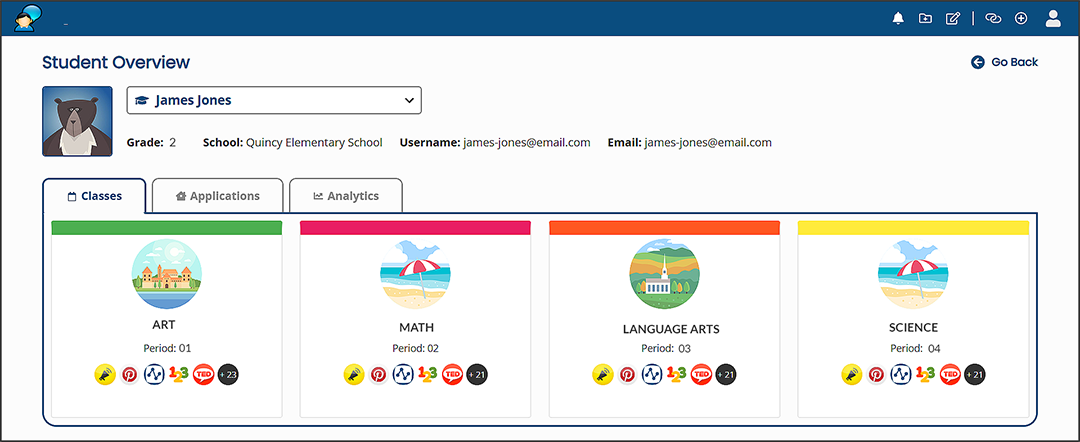Screen dimensions: 1080x442
Task: Open the 123 app in LANGUAGE ARTS card
Action: point(676,375)
